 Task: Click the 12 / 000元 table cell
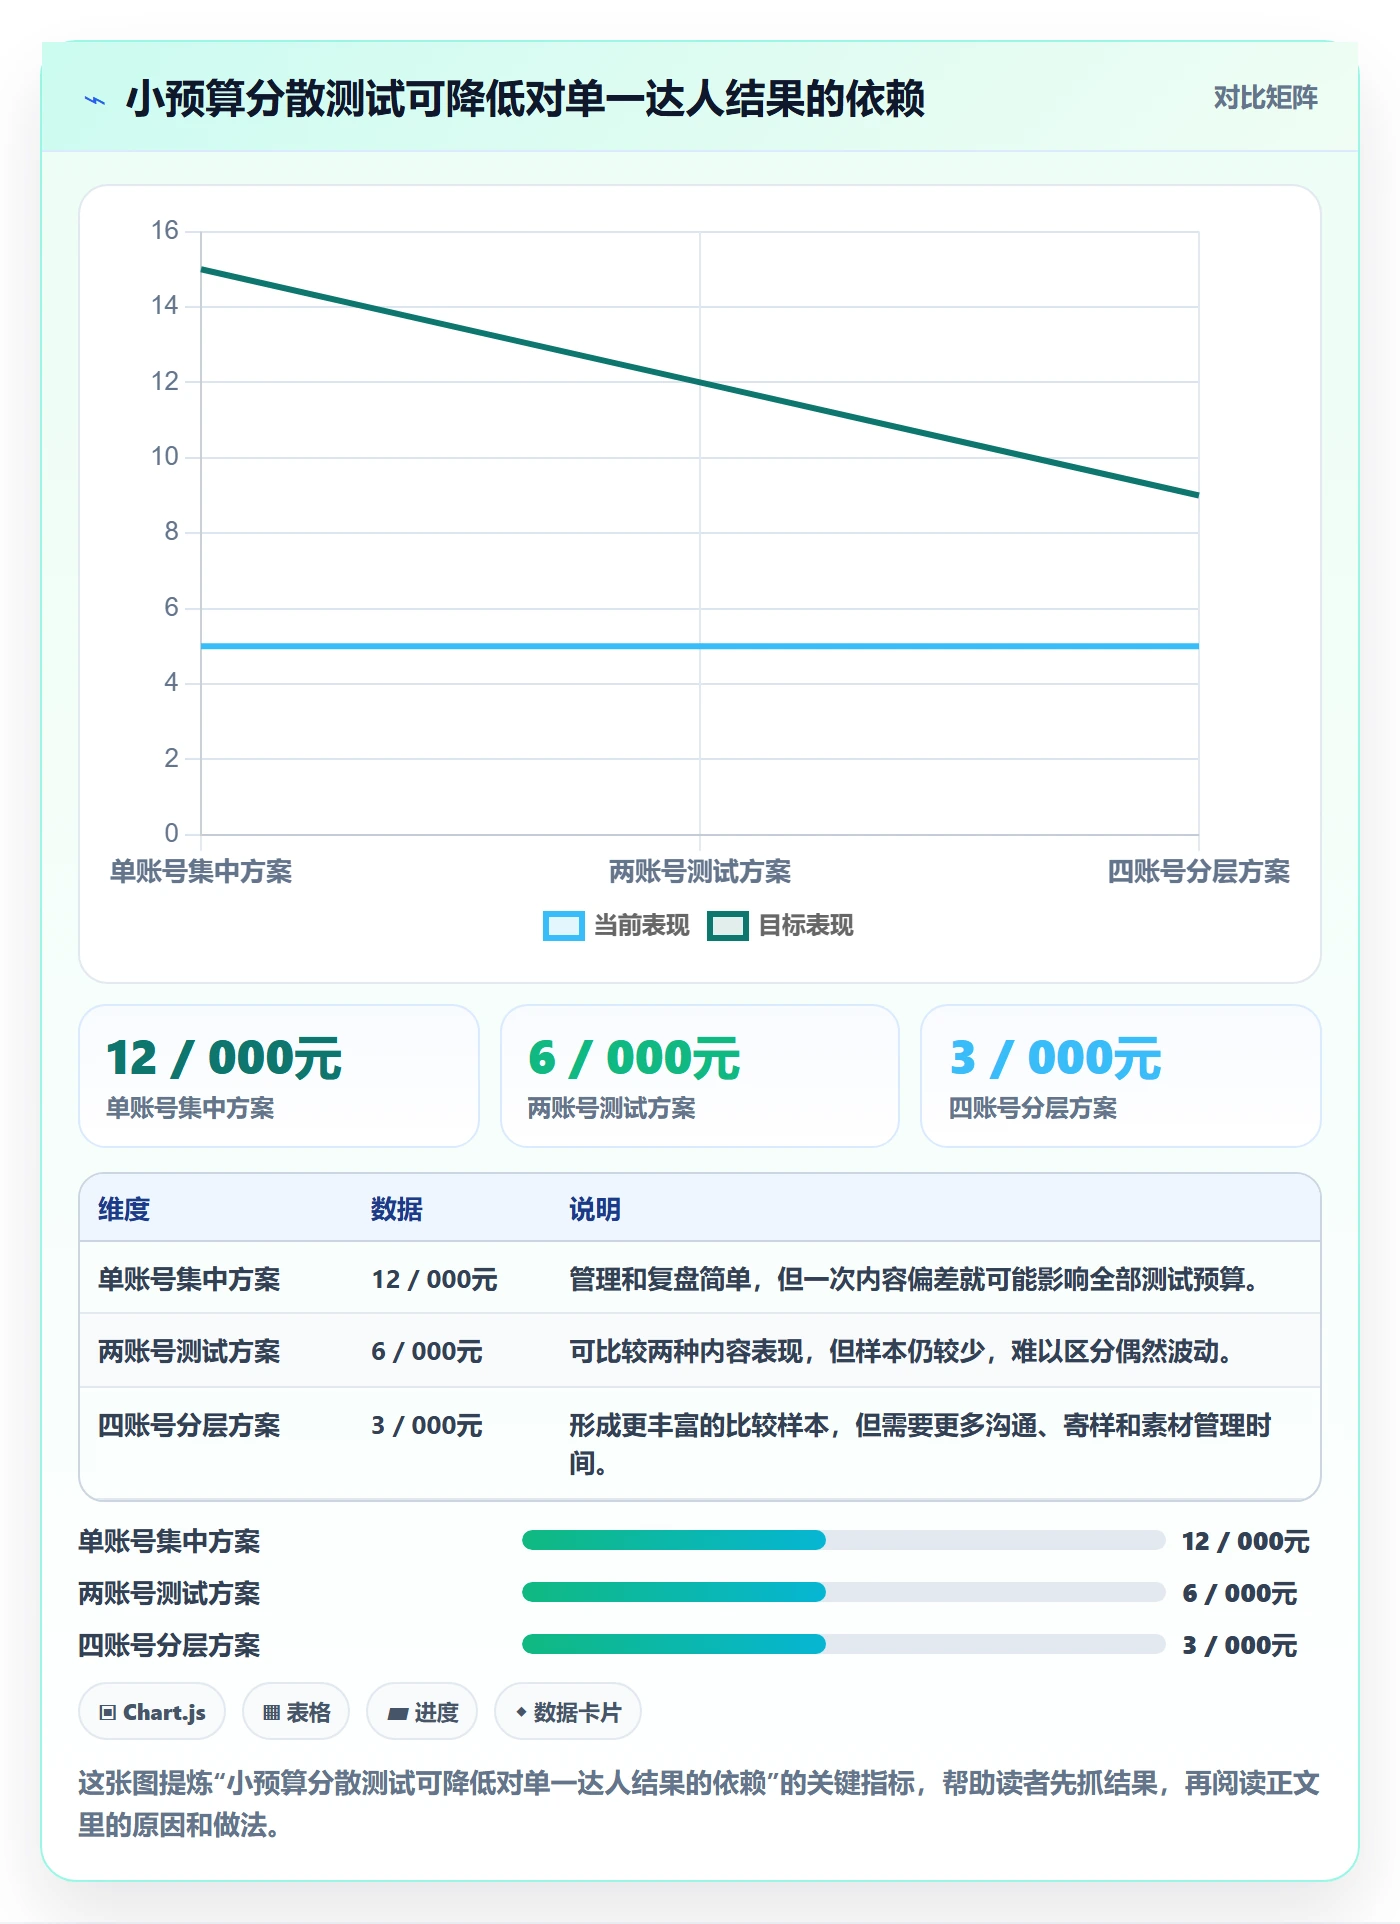[435, 1279]
